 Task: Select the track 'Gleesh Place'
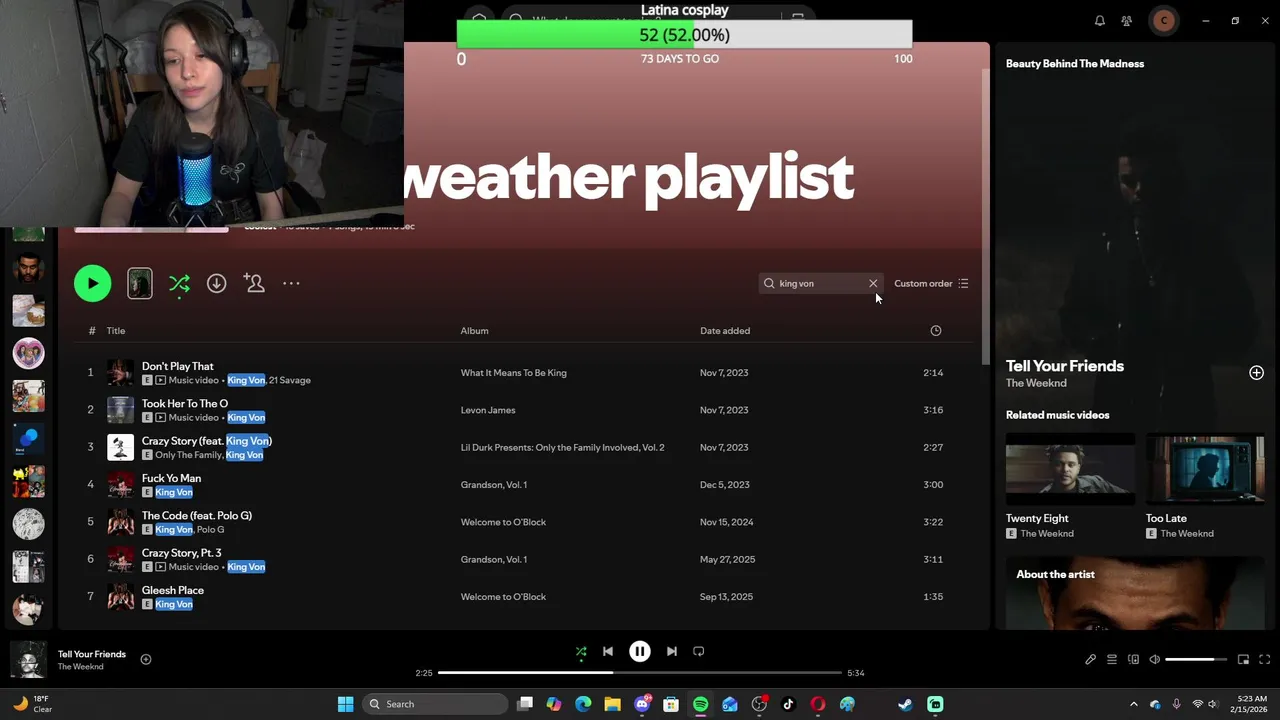coord(172,591)
